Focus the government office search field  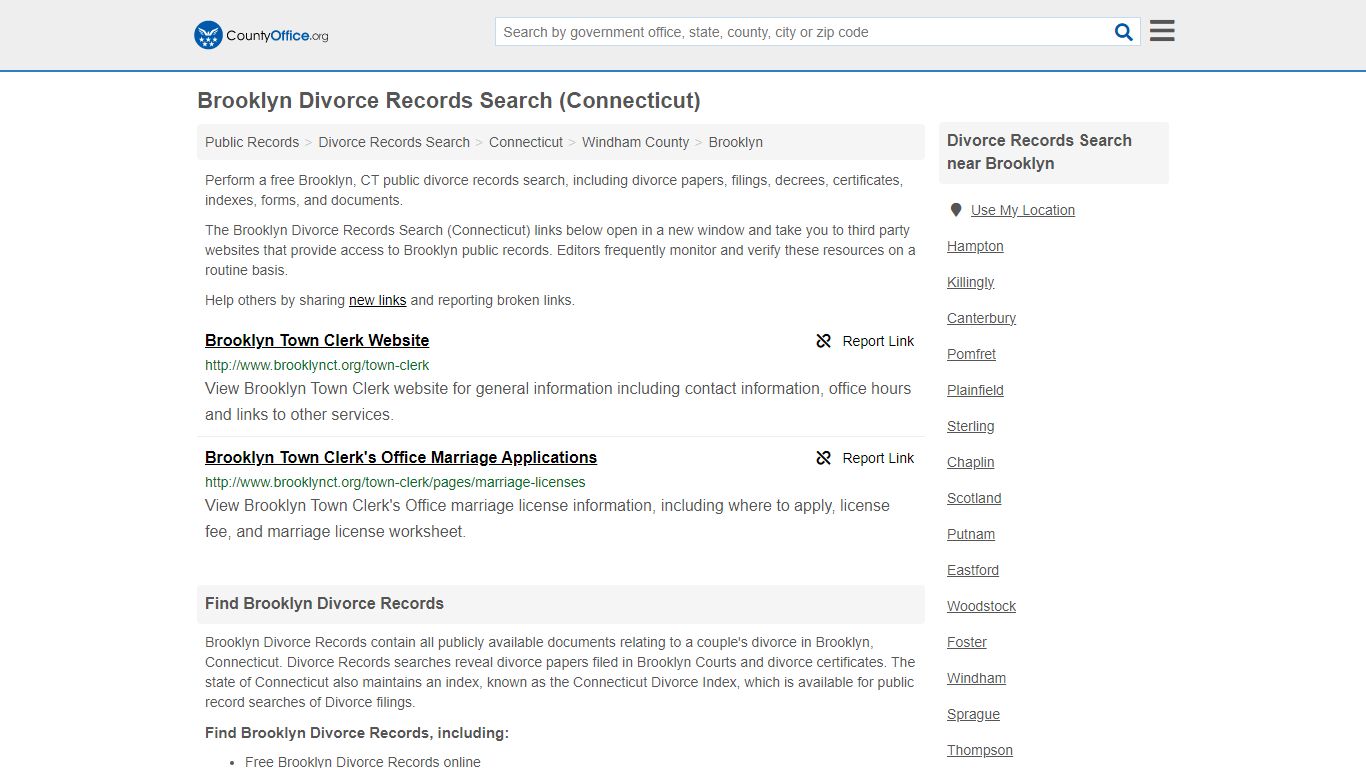pyautogui.click(x=804, y=32)
